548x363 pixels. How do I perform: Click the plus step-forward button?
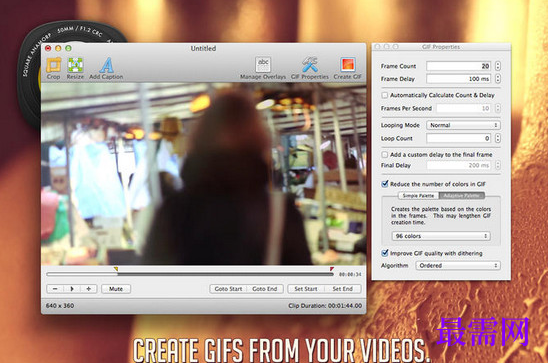pyautogui.click(x=88, y=289)
